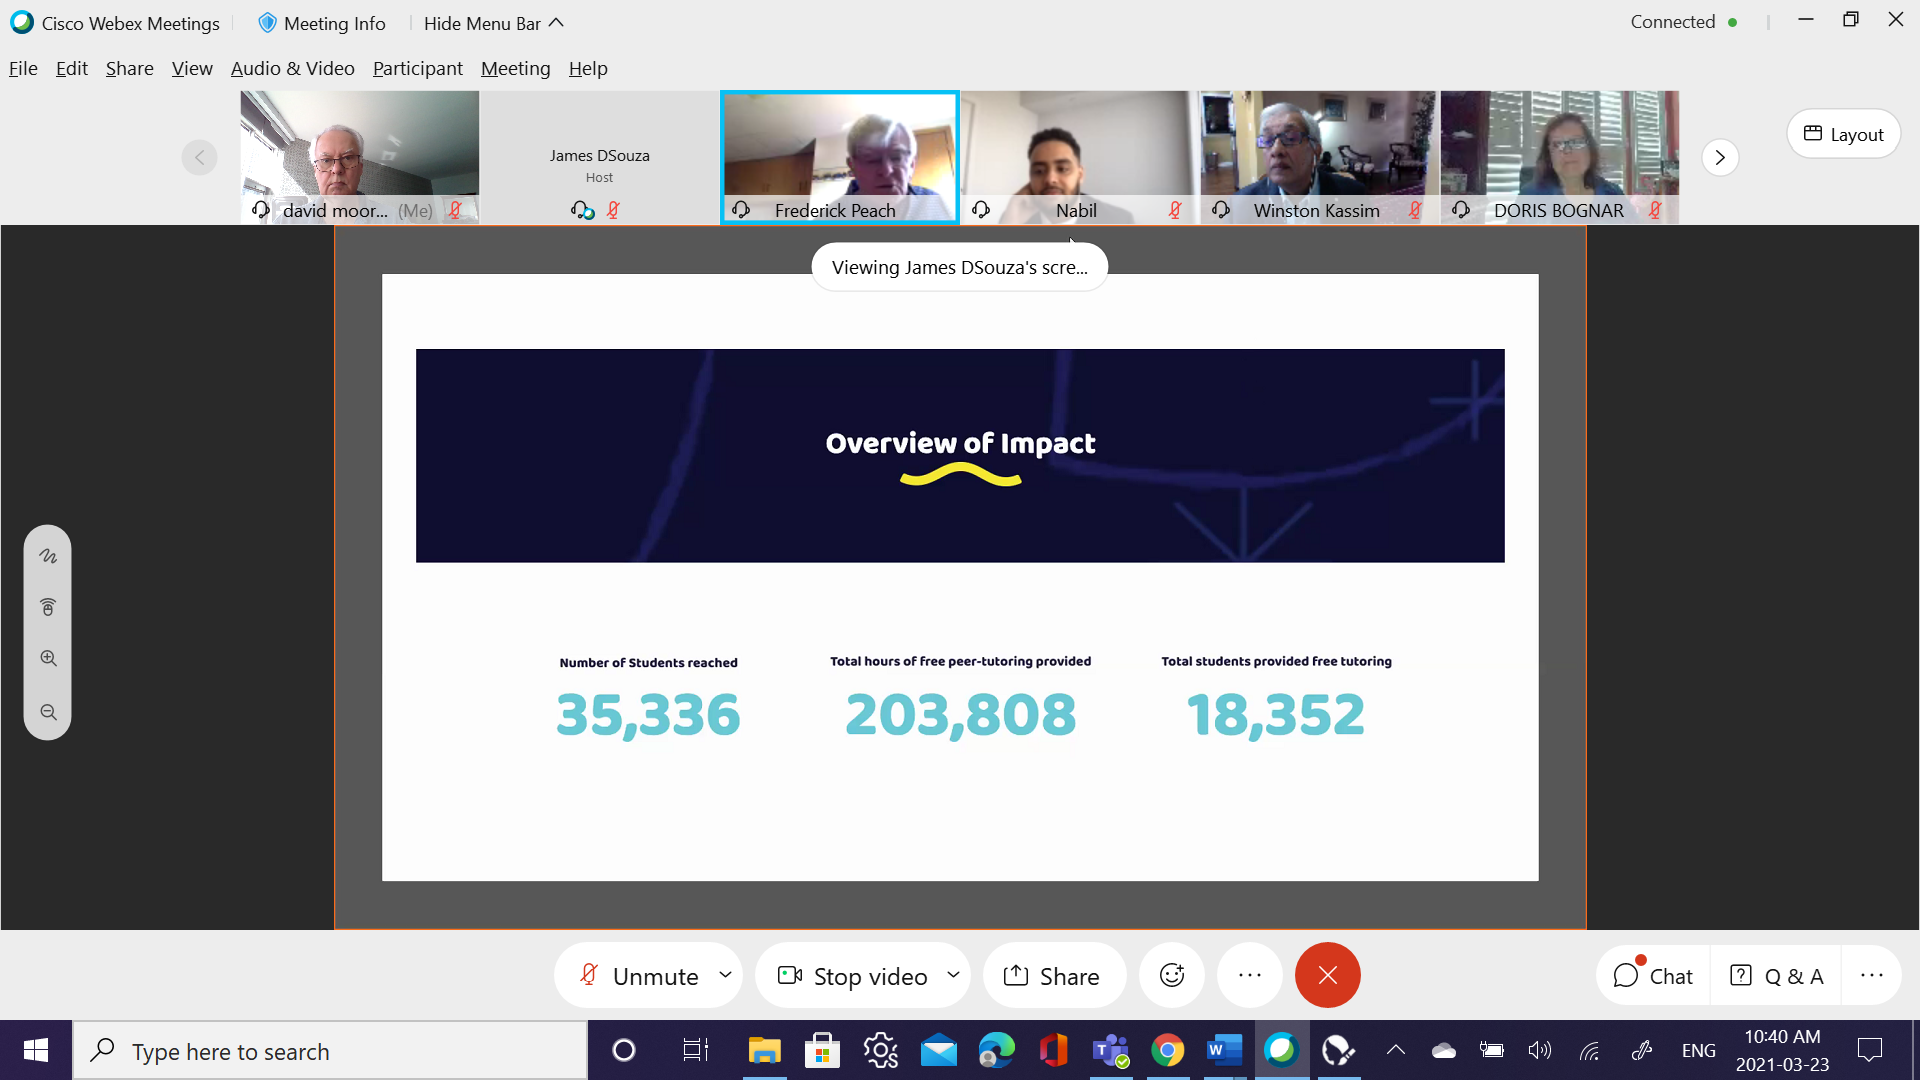Click the Layout button

point(1843,134)
